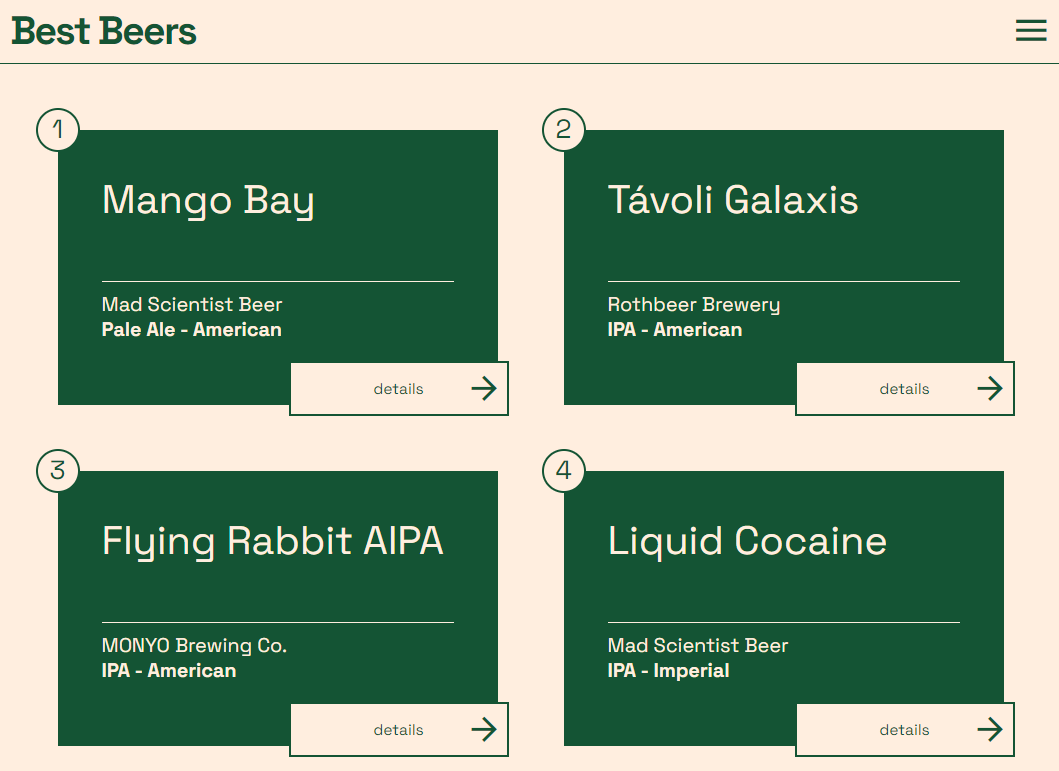Click the Liquid Cocaine beer title
This screenshot has width=1059, height=771.
pyautogui.click(x=746, y=541)
